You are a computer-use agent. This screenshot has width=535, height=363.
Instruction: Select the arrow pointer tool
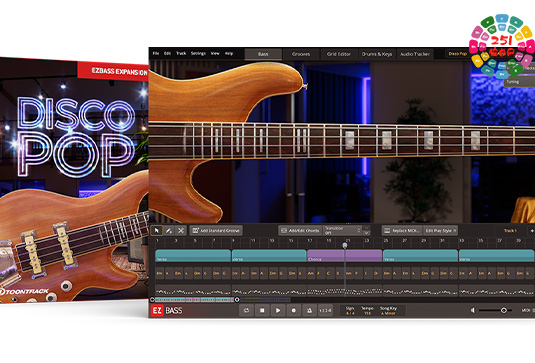[x=157, y=231]
